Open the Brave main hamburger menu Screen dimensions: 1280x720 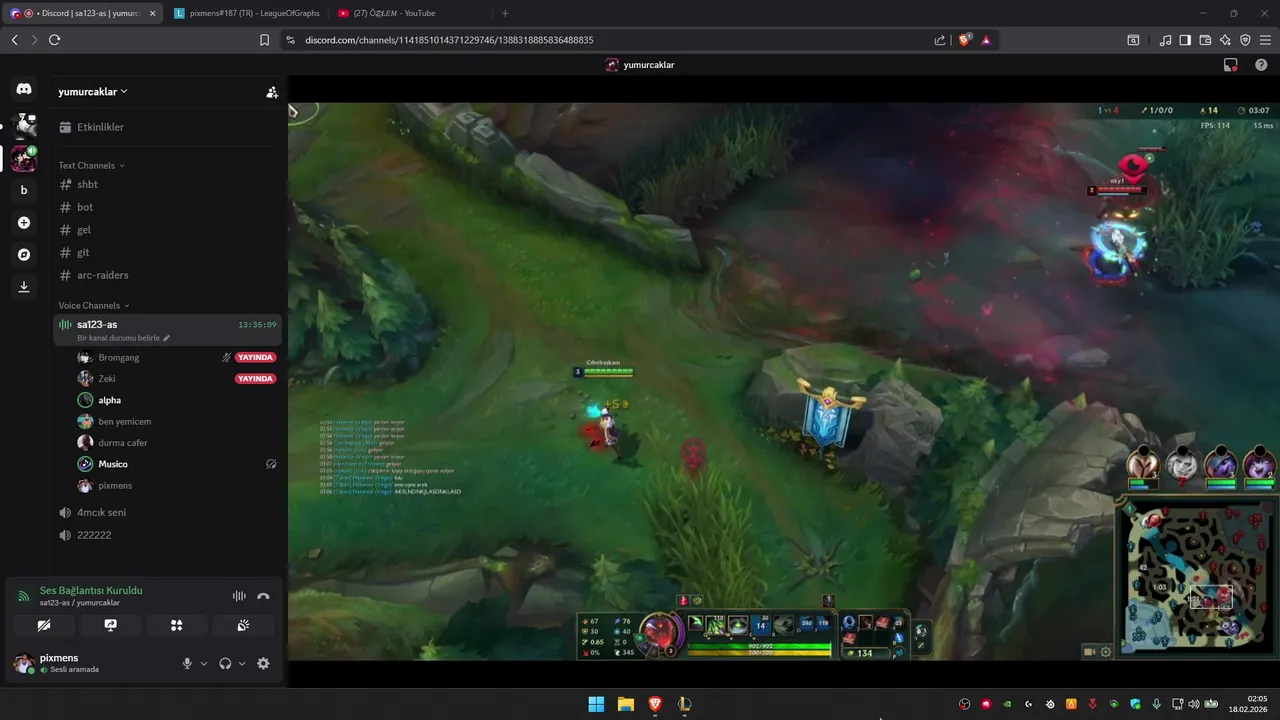tap(1265, 40)
